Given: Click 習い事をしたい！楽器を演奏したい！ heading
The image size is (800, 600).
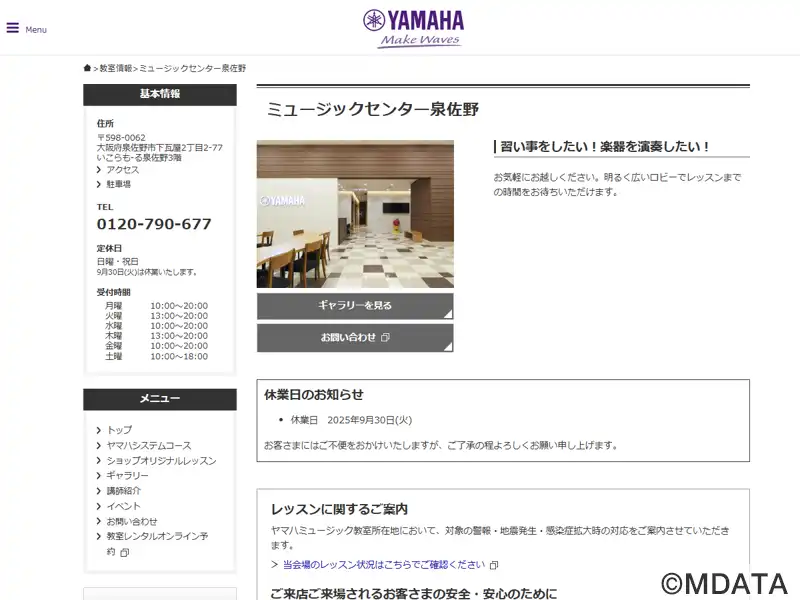Looking at the screenshot, I should coord(605,147).
